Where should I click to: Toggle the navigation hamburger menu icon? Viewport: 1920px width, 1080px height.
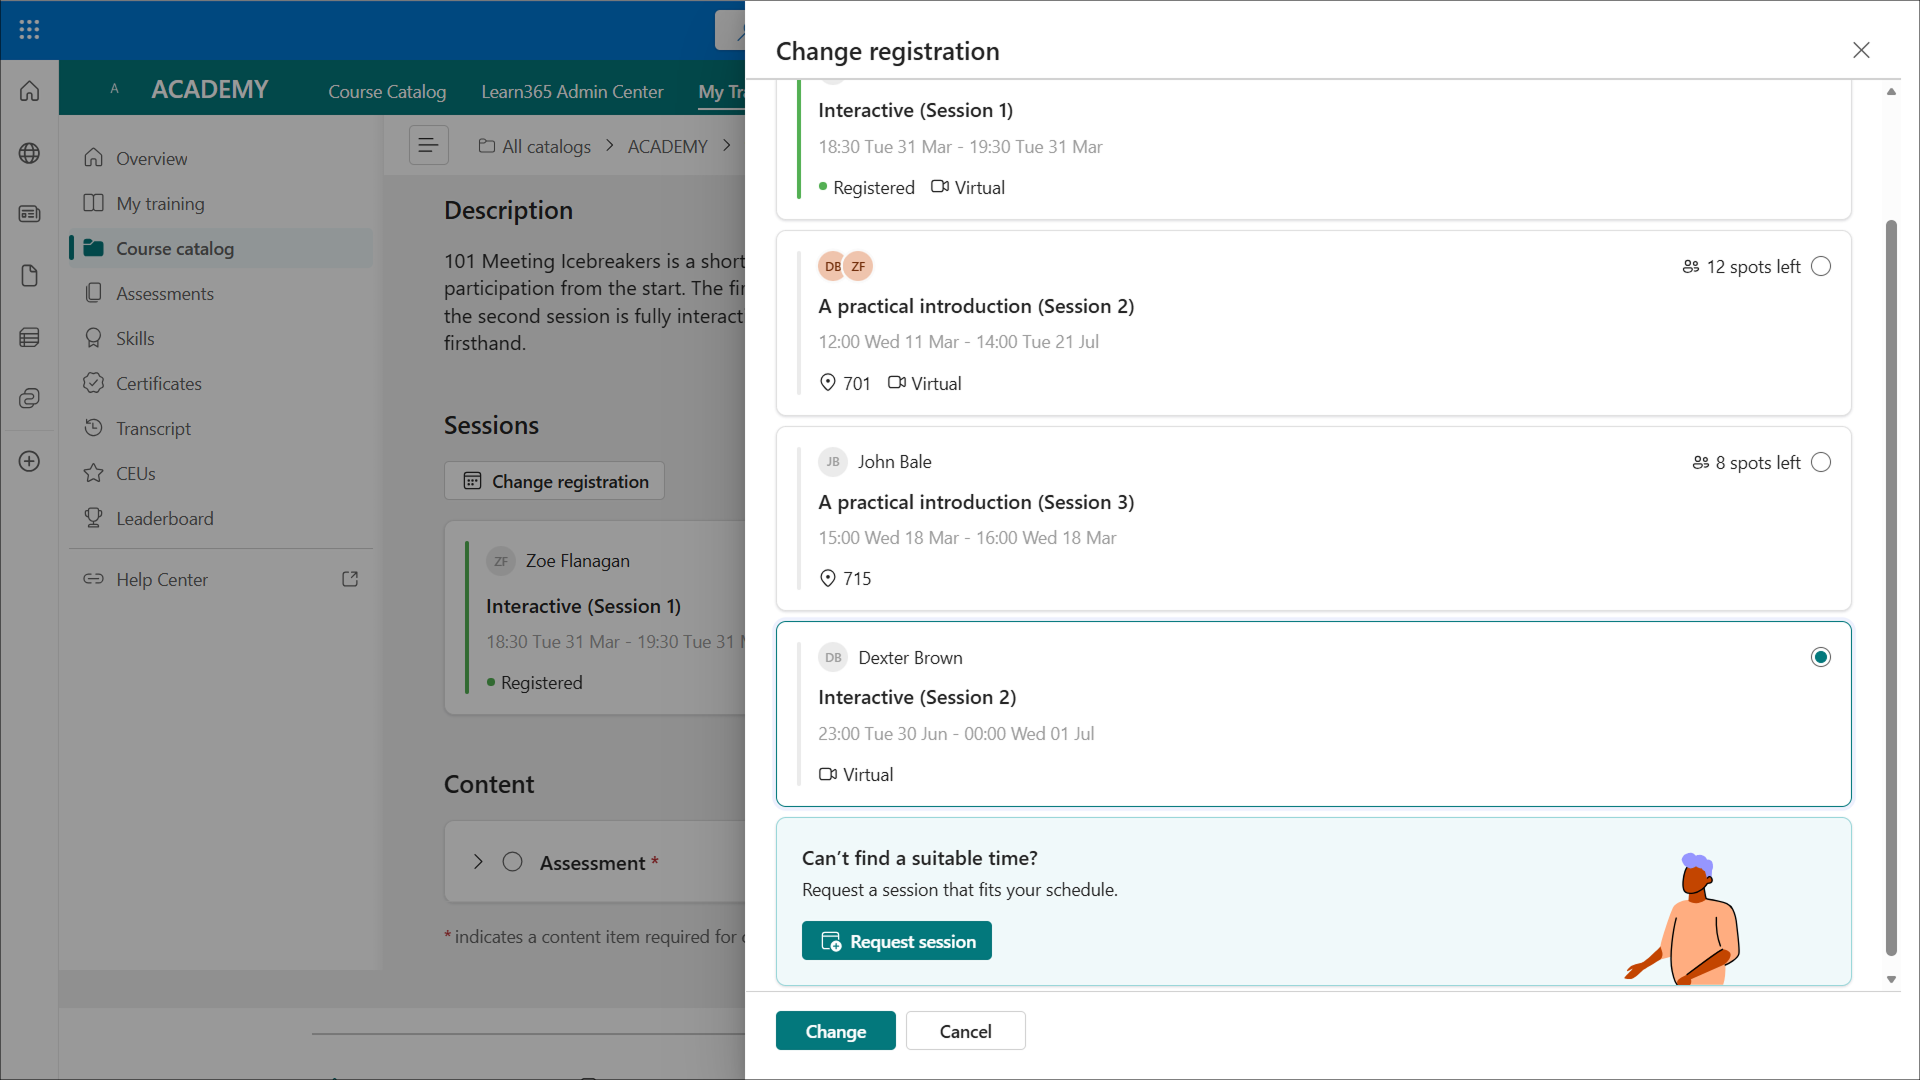(x=428, y=146)
